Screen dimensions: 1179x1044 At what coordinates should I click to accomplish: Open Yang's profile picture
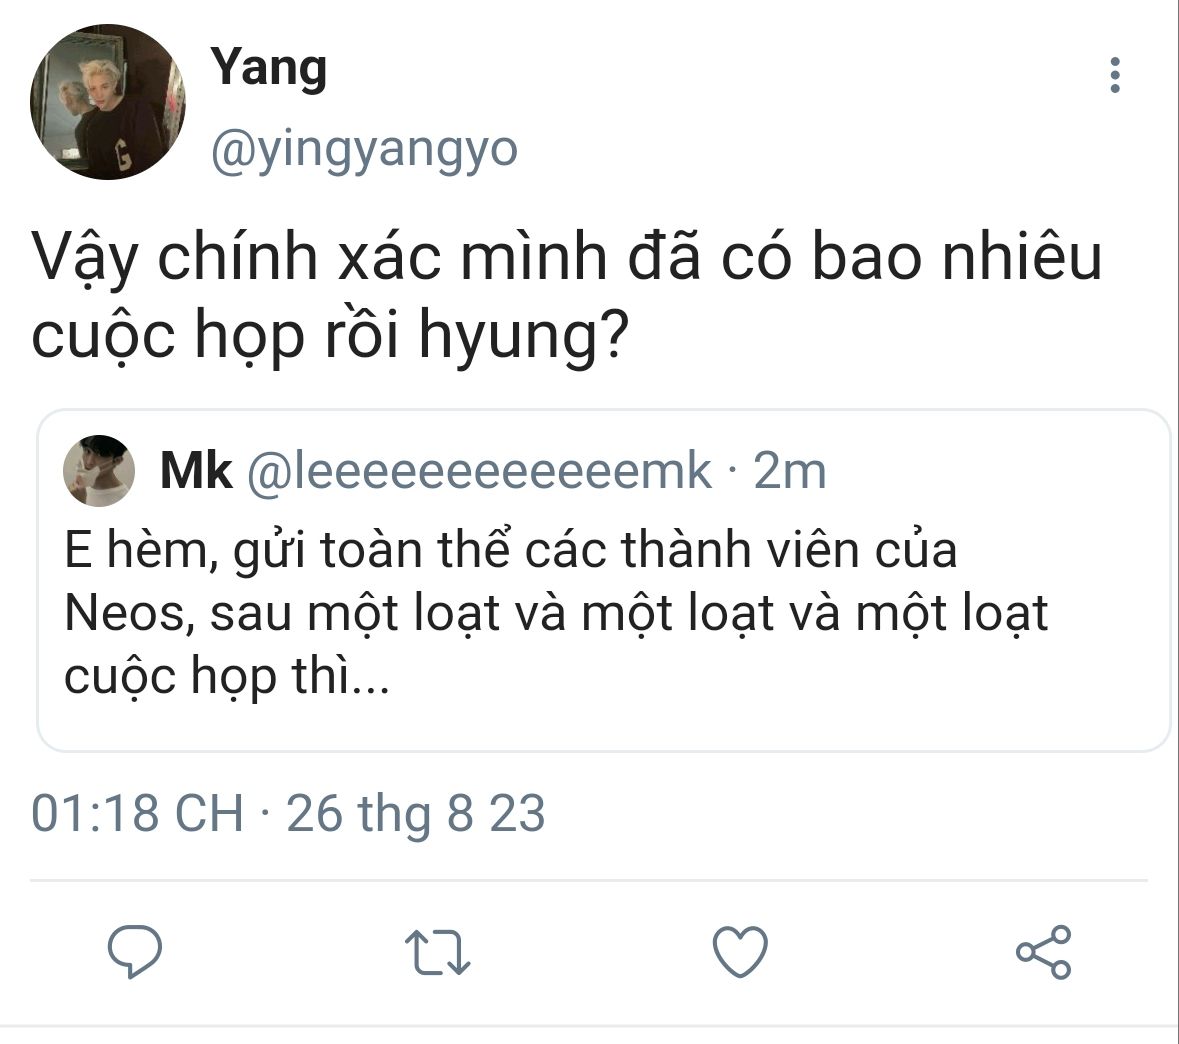coord(108,102)
